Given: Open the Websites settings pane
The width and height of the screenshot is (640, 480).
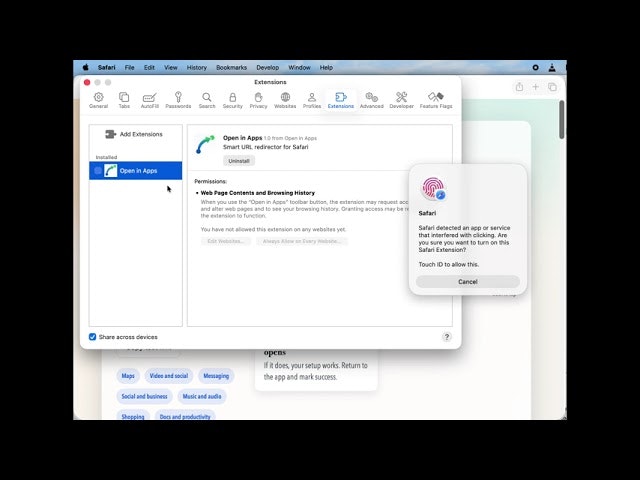Looking at the screenshot, I should 285,100.
